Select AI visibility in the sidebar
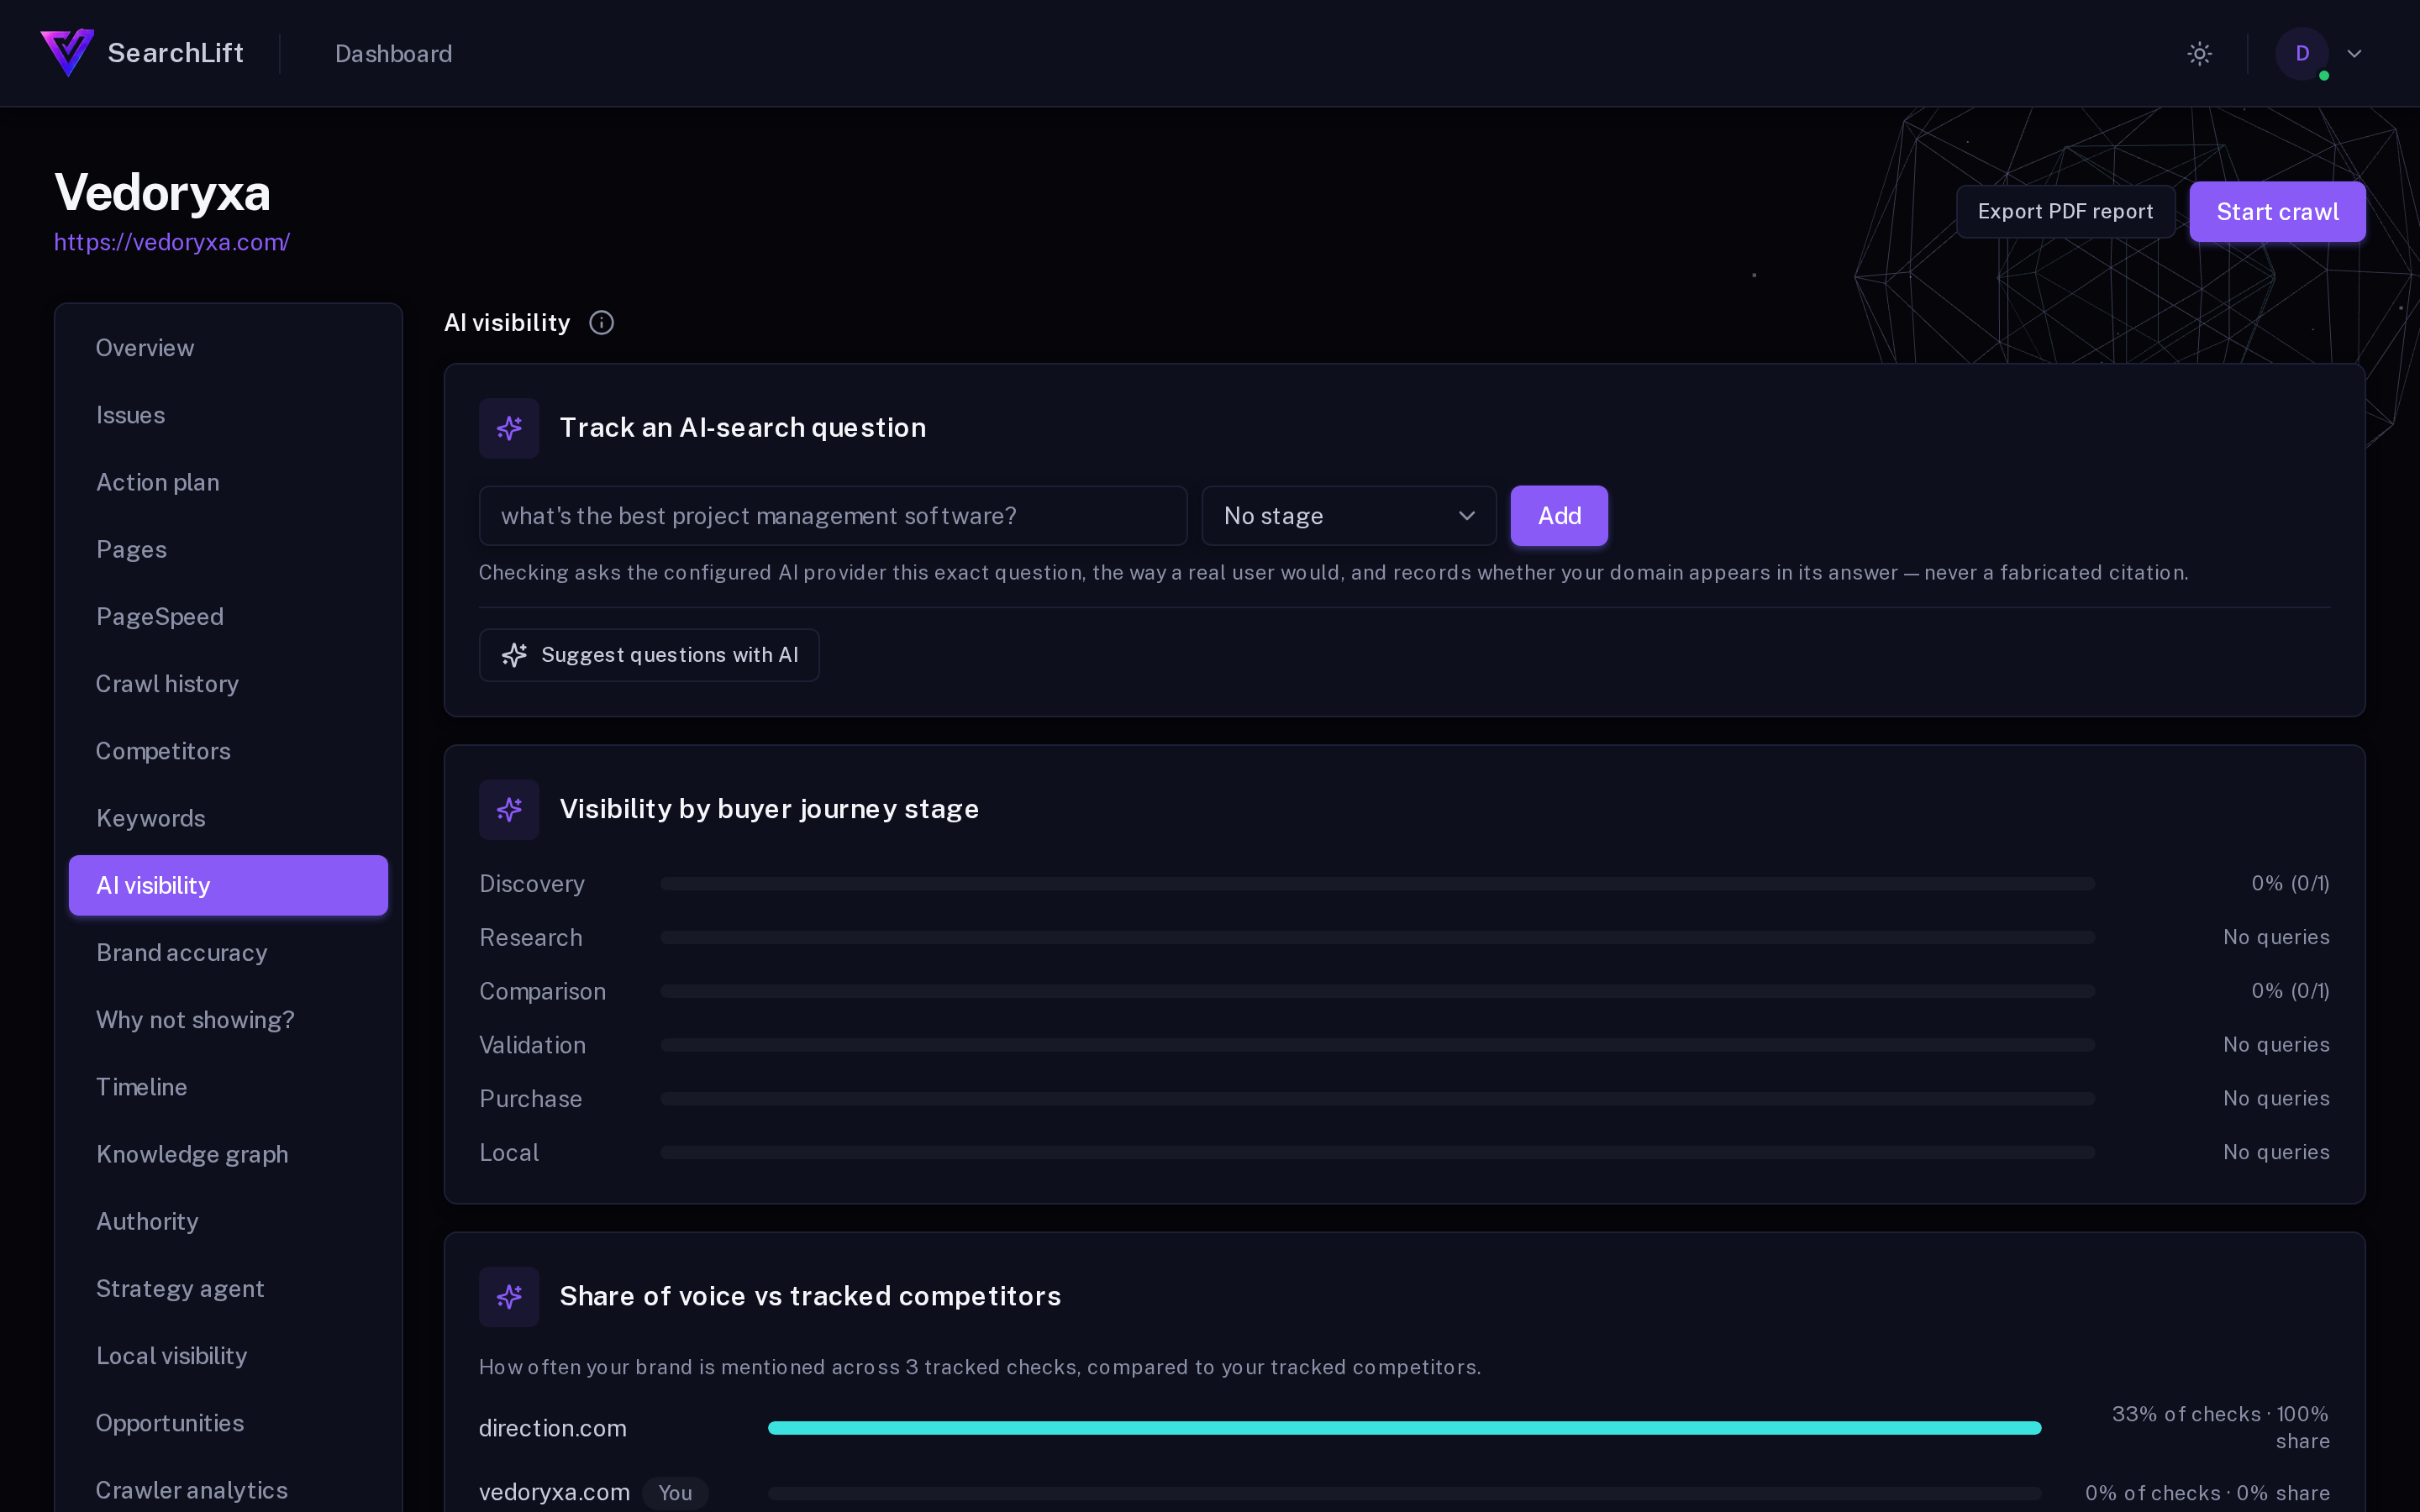 pyautogui.click(x=228, y=885)
